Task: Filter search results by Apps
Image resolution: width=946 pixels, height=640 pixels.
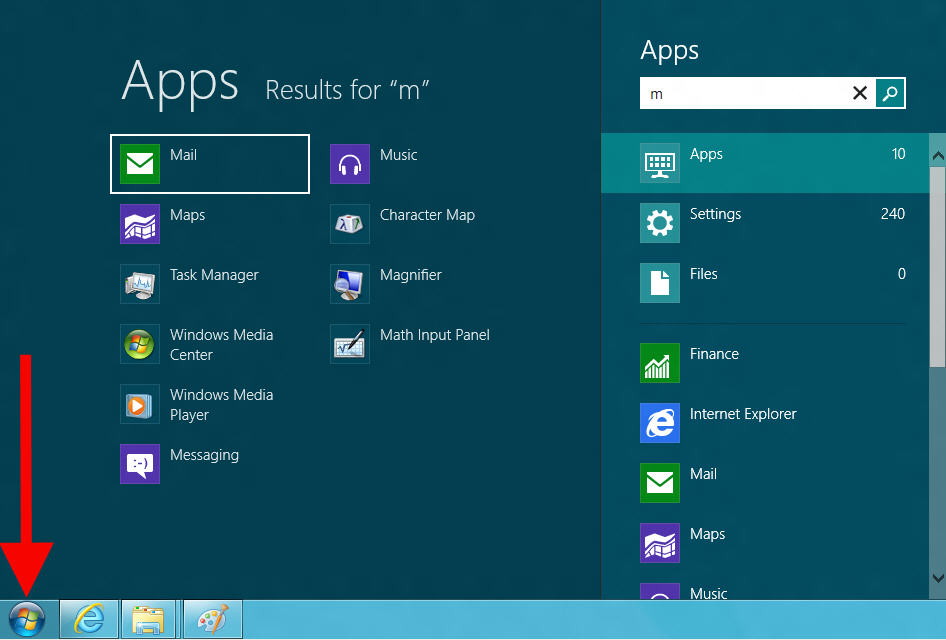Action: click(x=765, y=163)
